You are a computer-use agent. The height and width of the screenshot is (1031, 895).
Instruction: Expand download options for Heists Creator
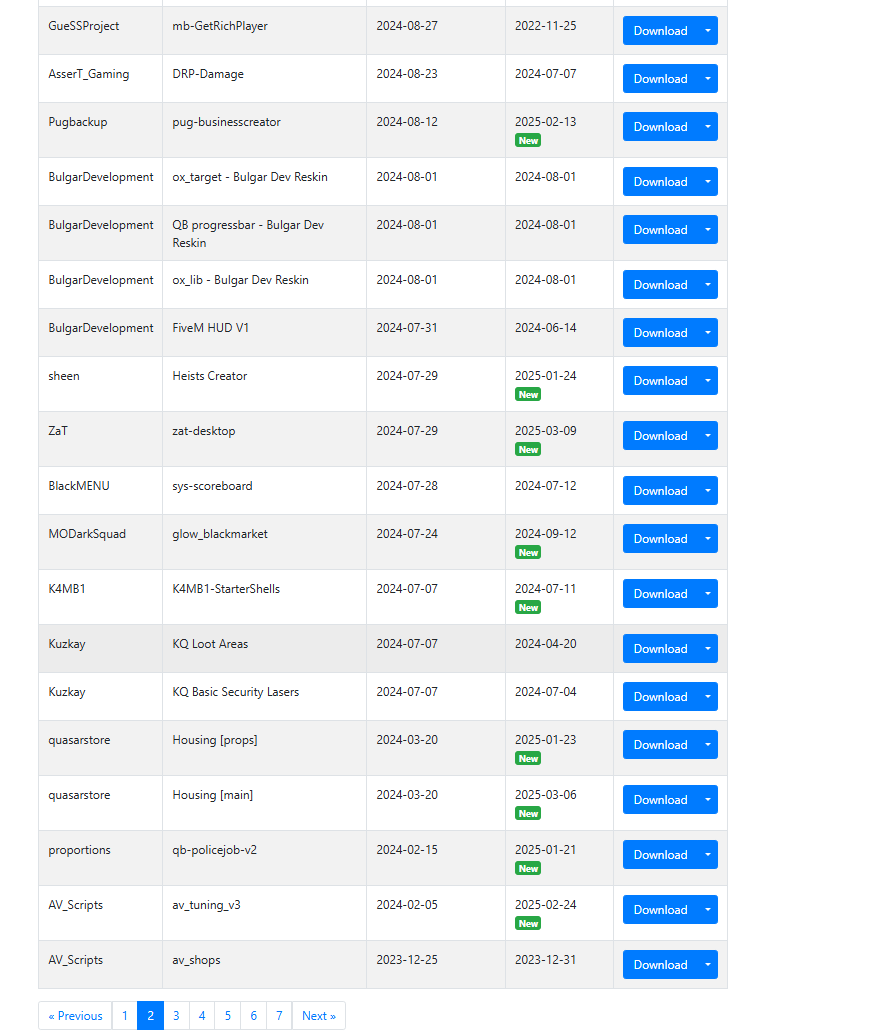point(708,381)
